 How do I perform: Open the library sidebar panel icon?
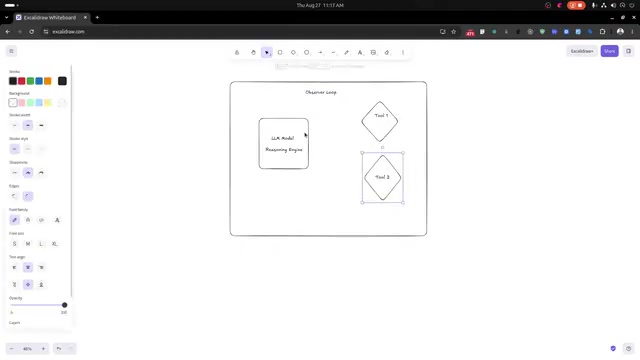click(629, 51)
